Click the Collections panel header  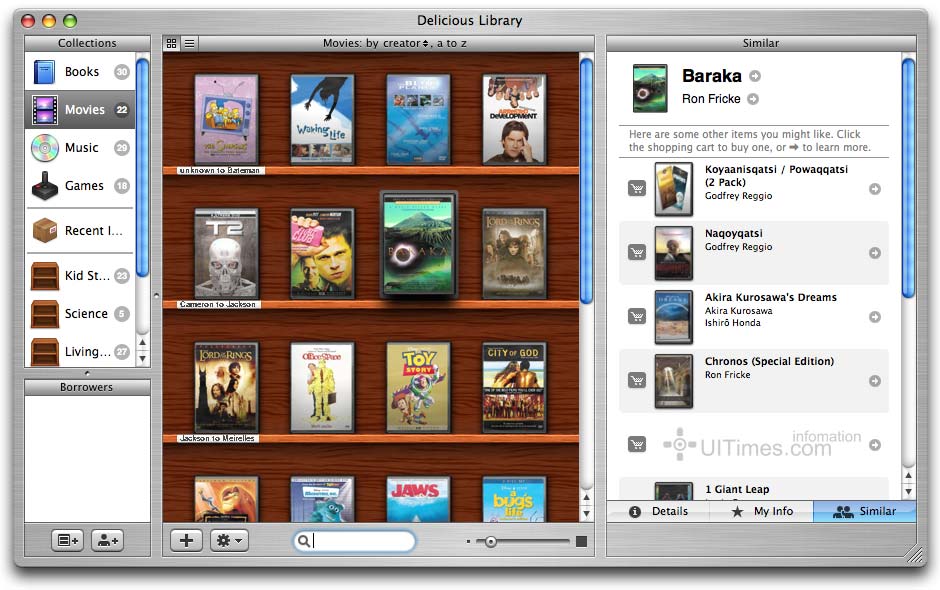click(x=88, y=43)
